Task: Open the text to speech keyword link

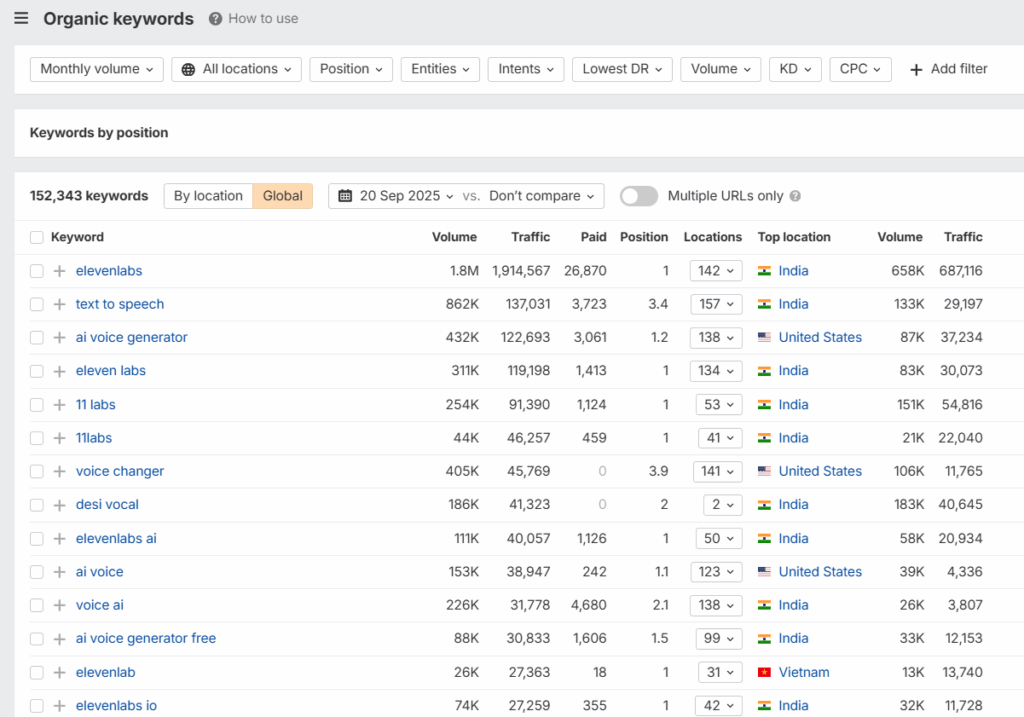Action: [120, 304]
